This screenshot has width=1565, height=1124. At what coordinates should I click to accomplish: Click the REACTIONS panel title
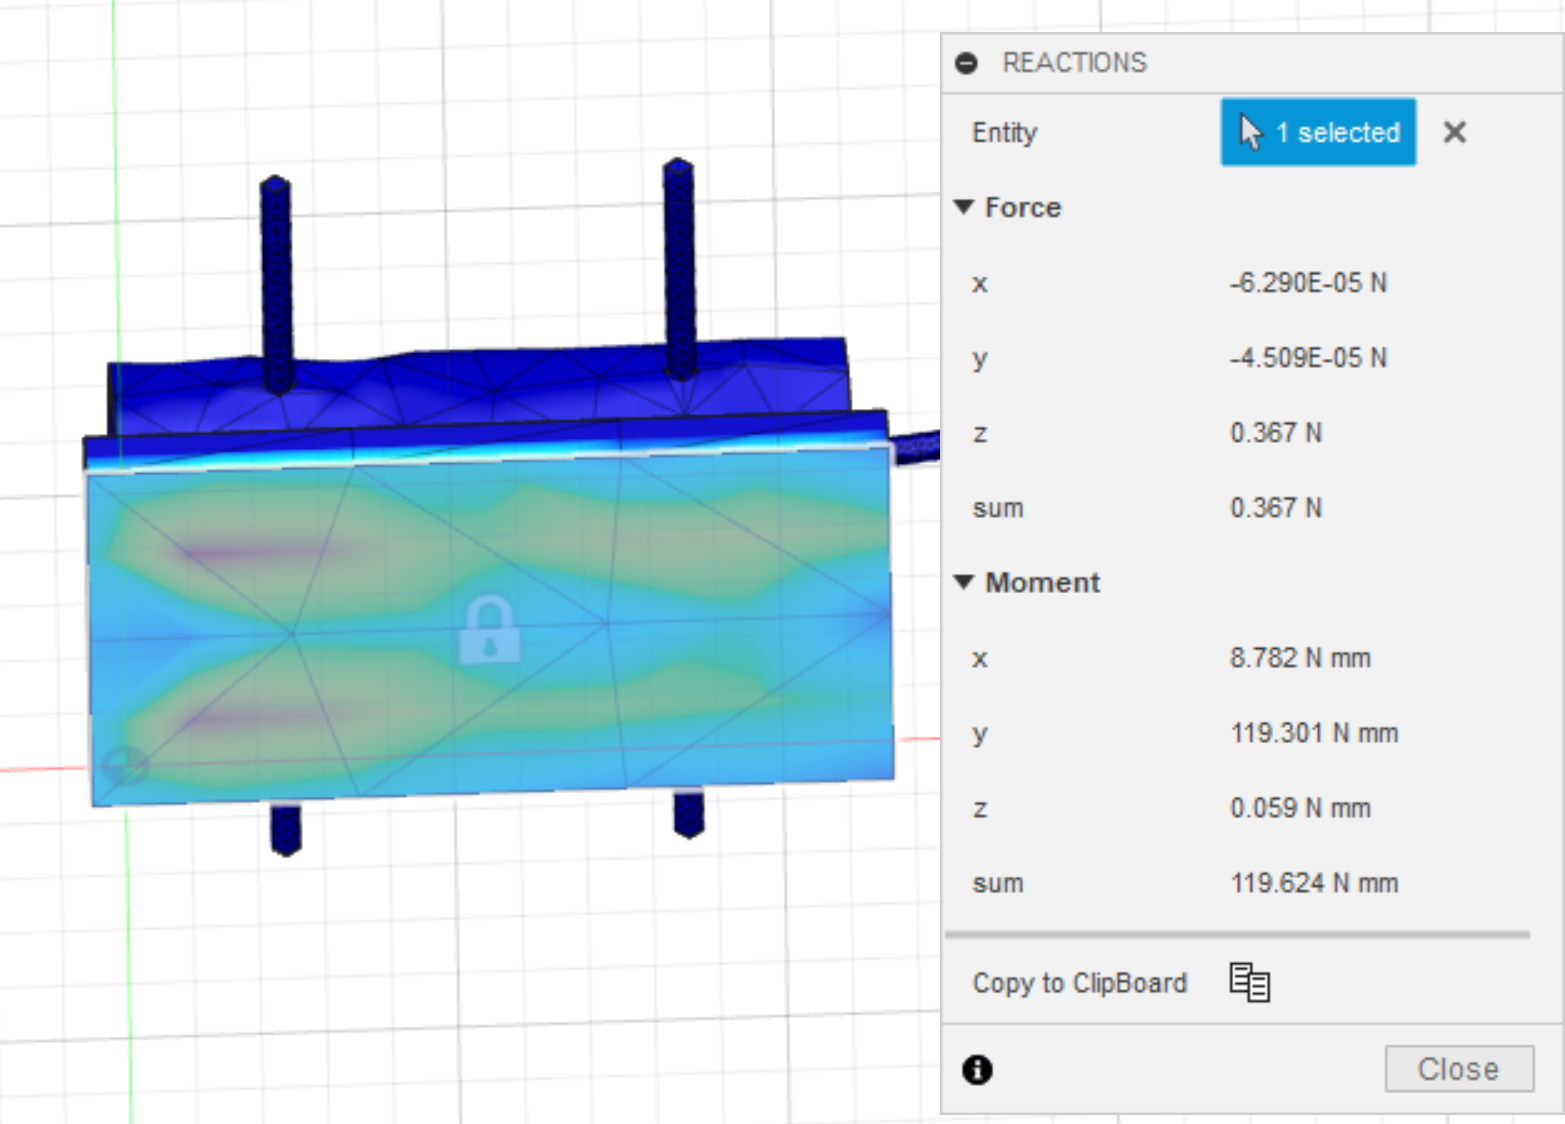(1075, 63)
